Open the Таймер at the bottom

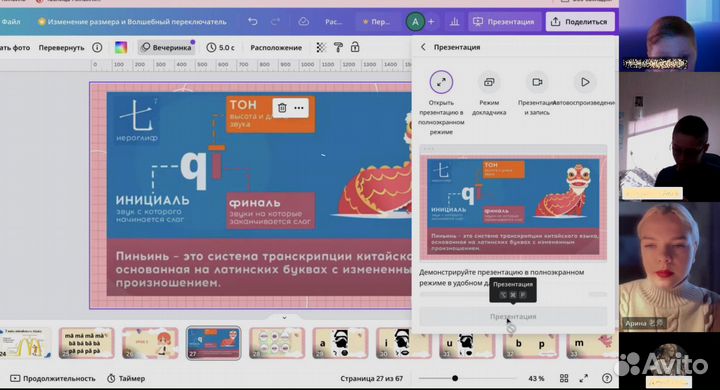(x=126, y=379)
